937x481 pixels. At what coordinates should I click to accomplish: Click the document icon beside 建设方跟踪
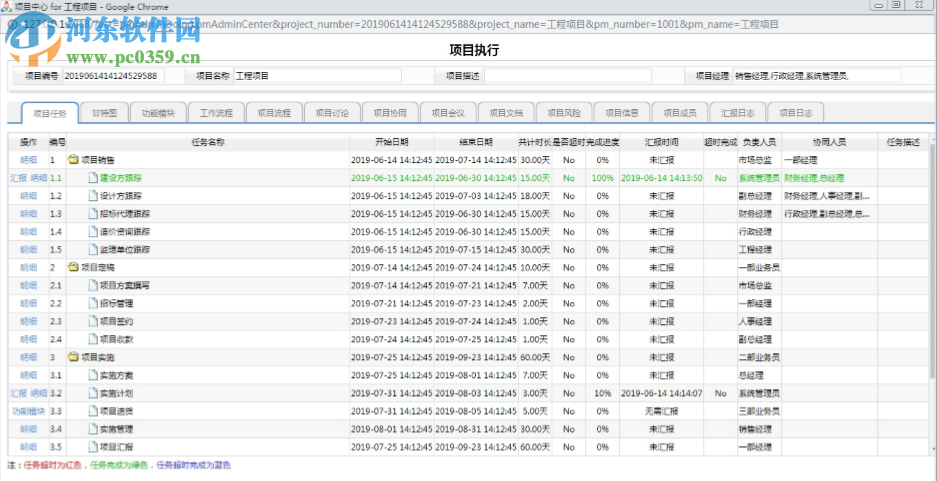(93, 178)
